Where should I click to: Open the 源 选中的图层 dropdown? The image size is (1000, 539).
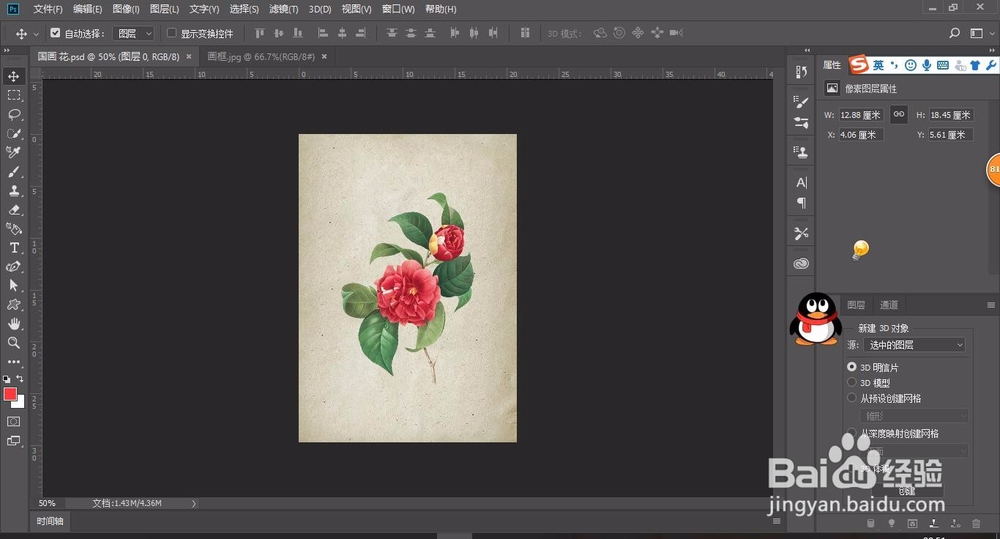tap(915, 345)
